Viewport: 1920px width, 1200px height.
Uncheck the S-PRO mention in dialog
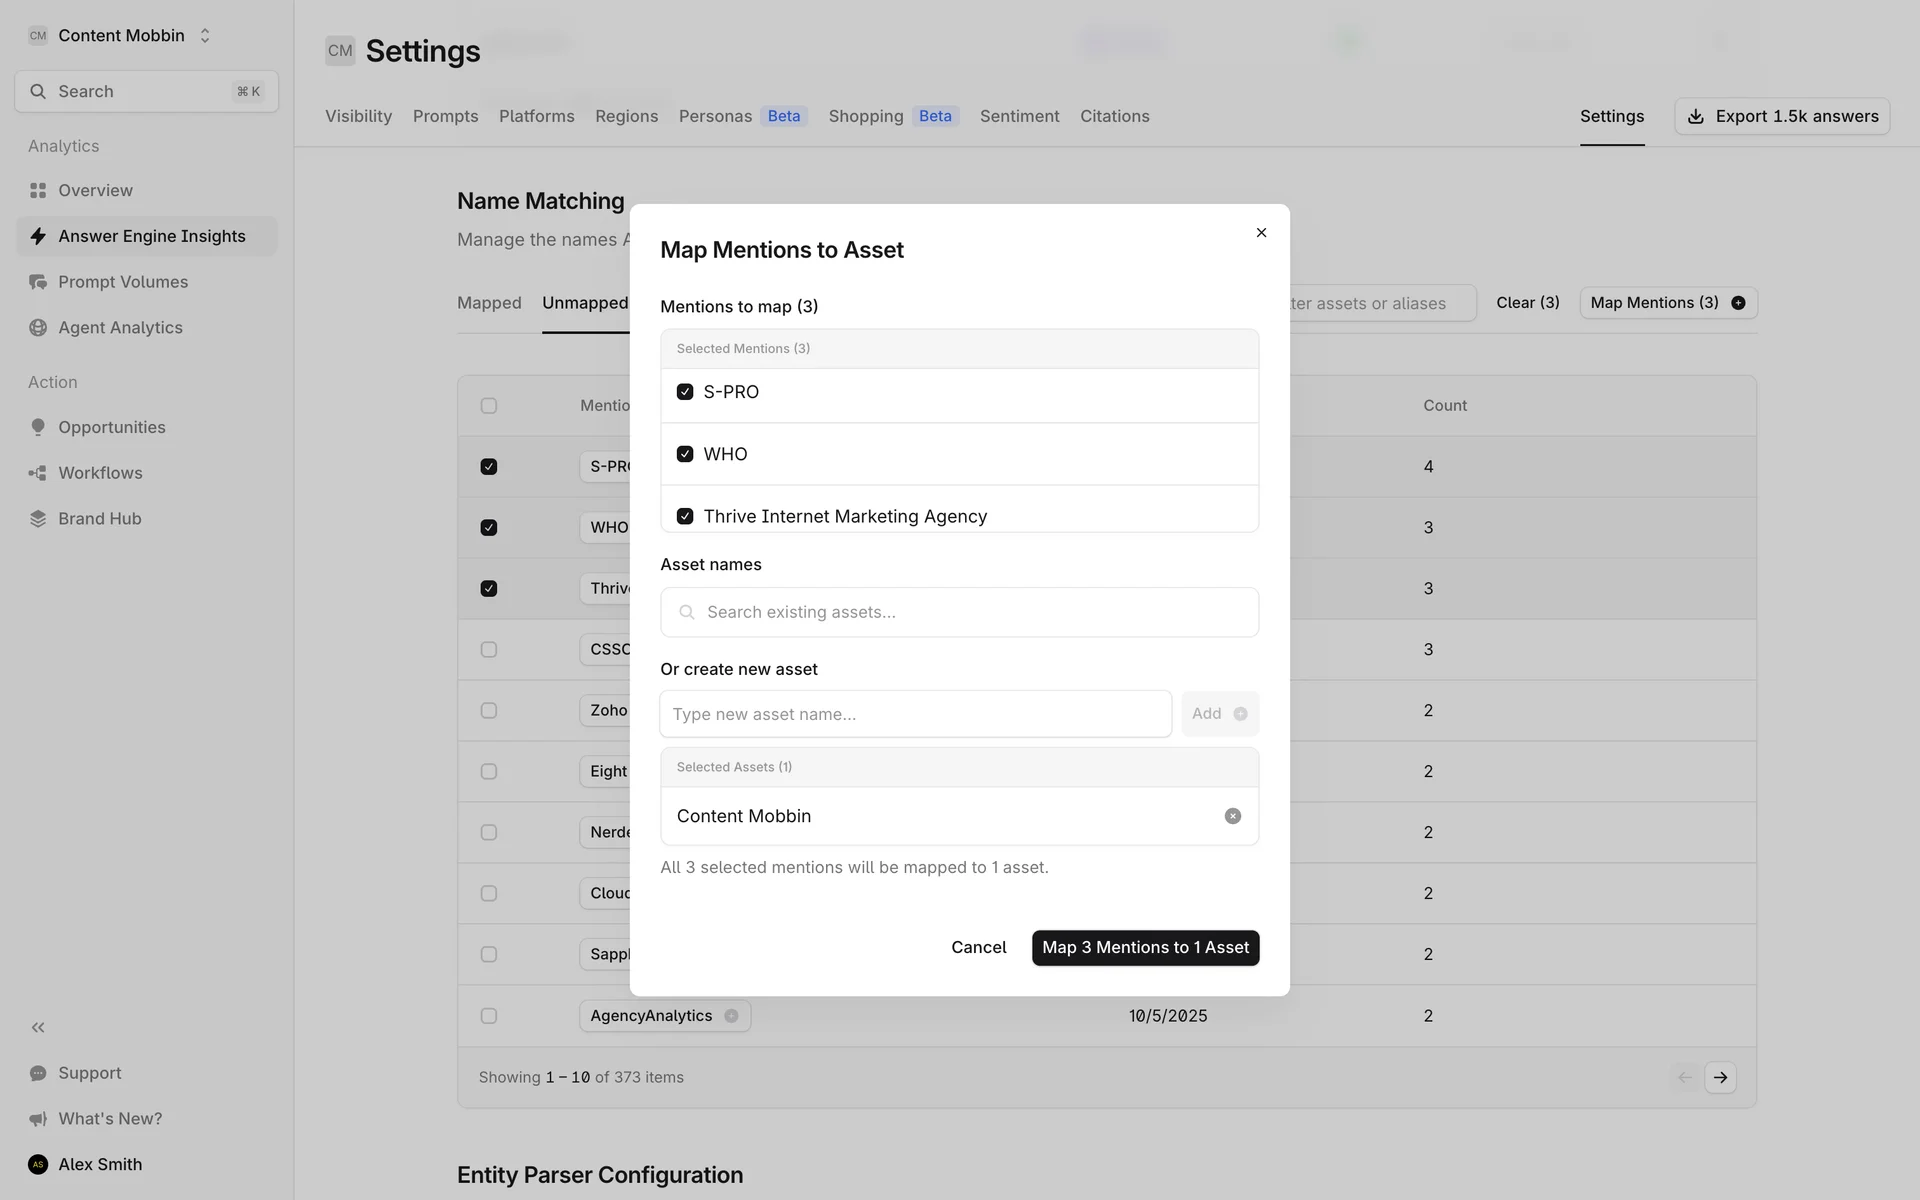point(685,392)
